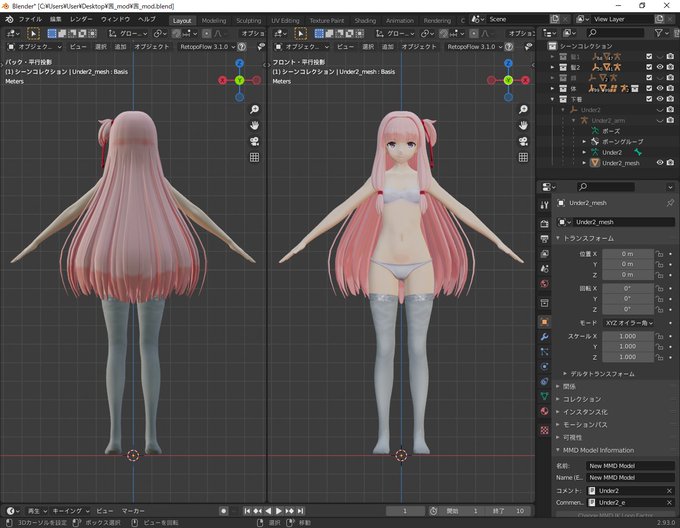
Task: Open 再生 playback menu in timeline
Action: (x=37, y=511)
